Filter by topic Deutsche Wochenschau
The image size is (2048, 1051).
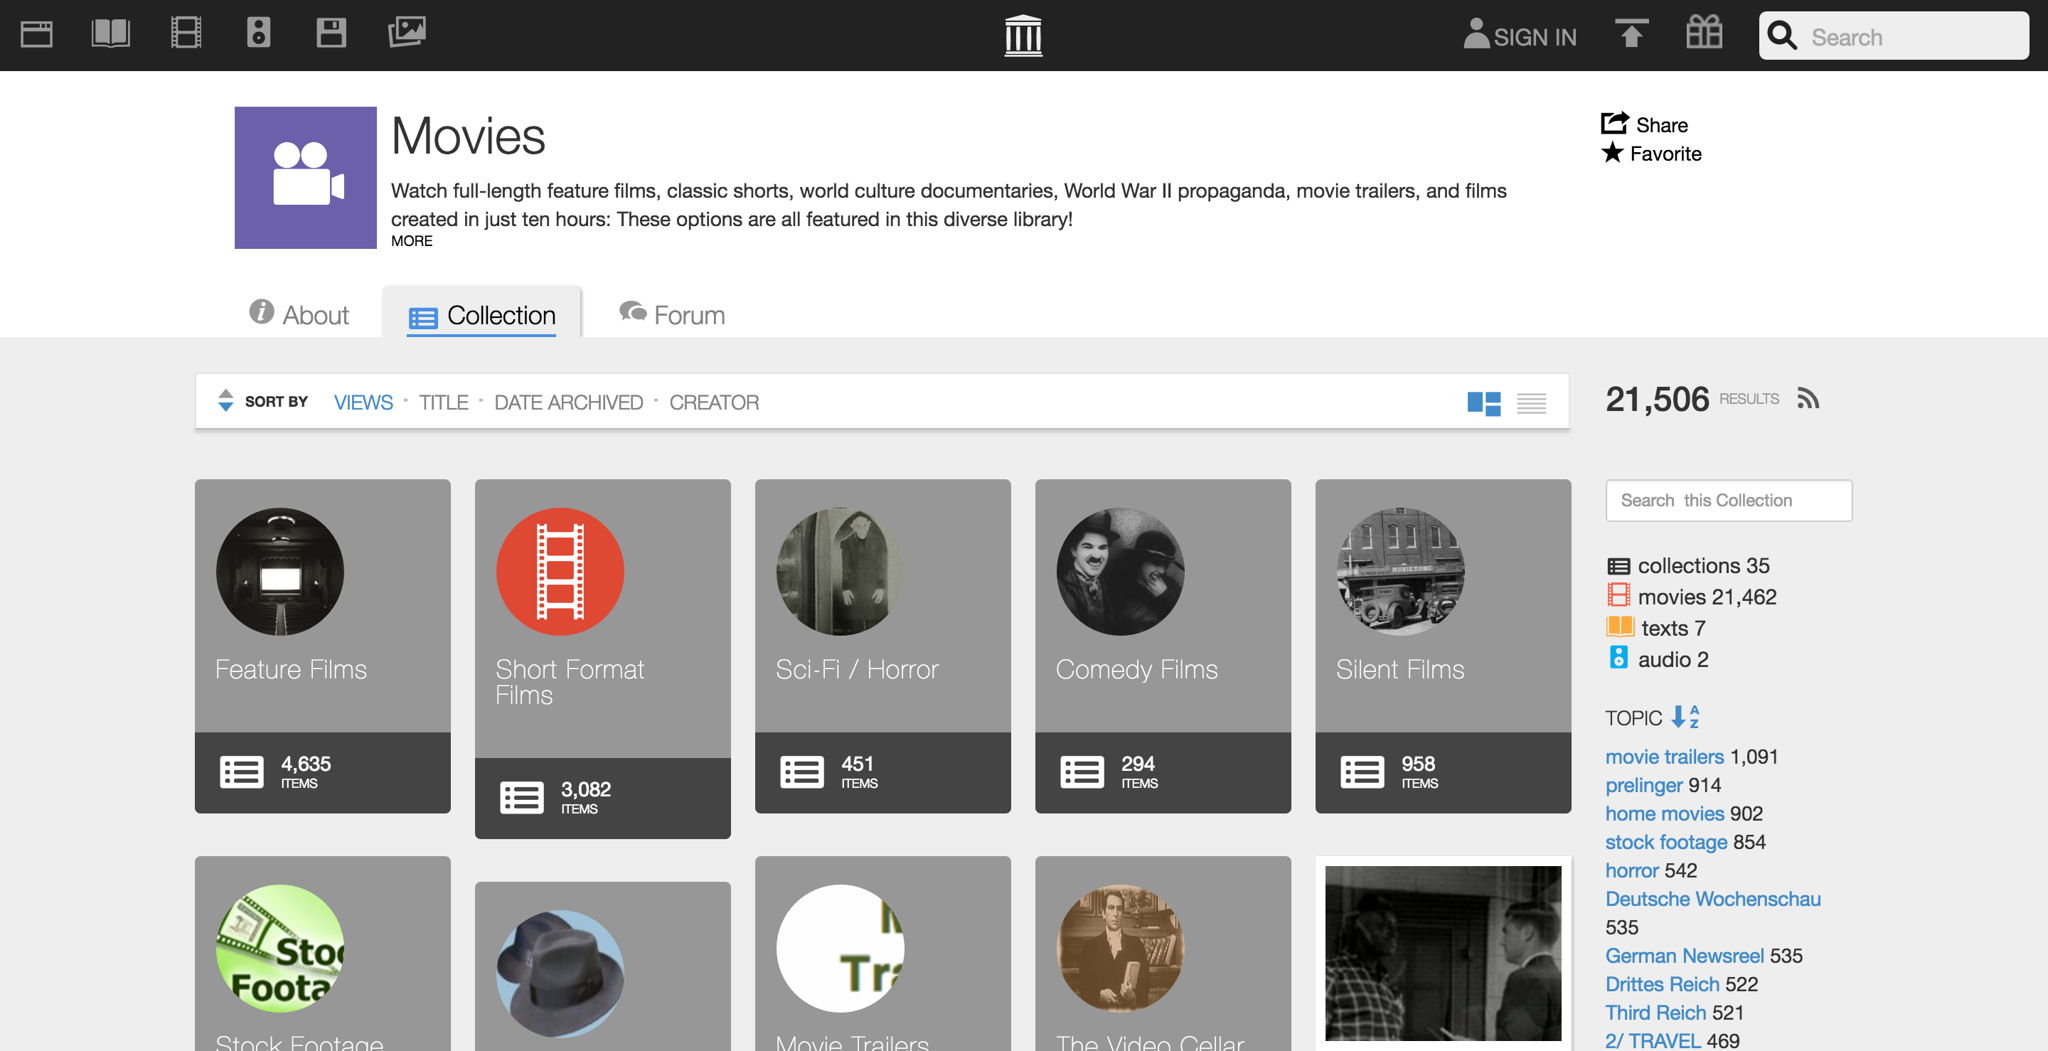pyautogui.click(x=1713, y=899)
